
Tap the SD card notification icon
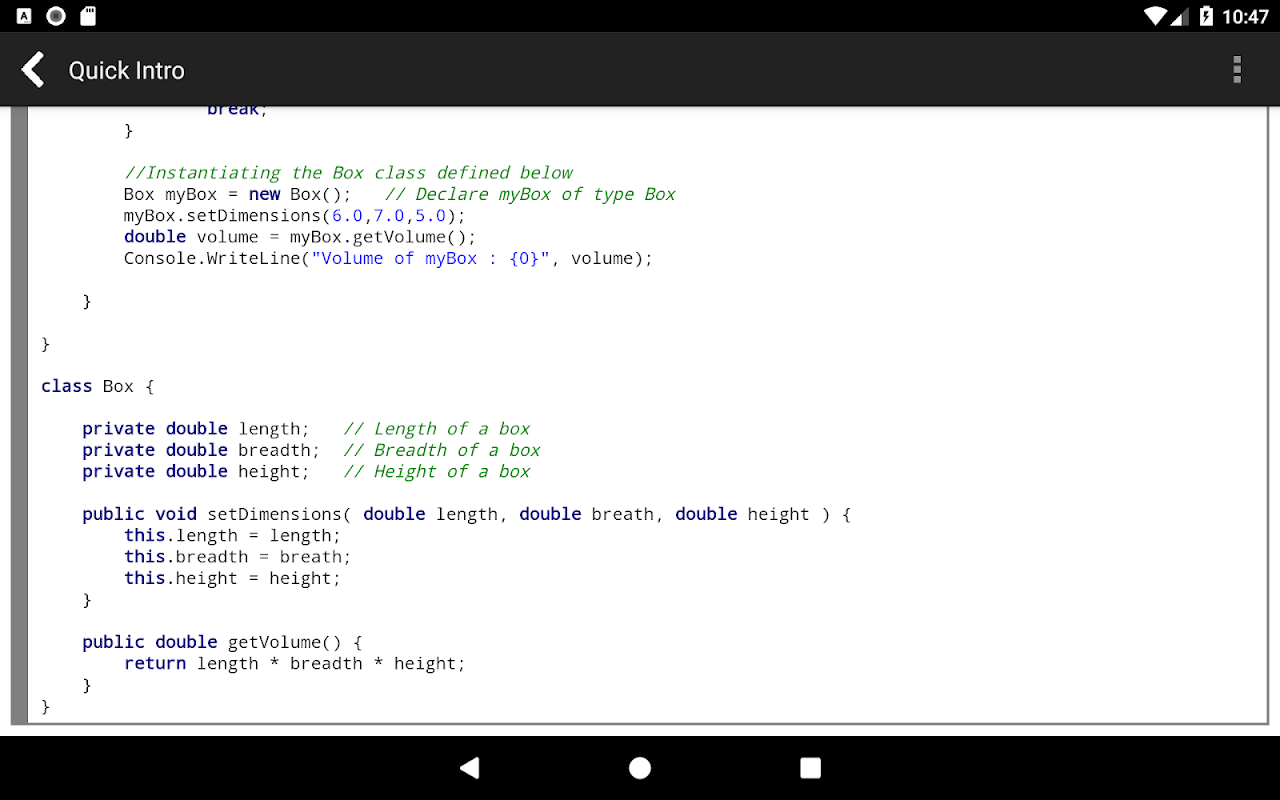click(88, 16)
